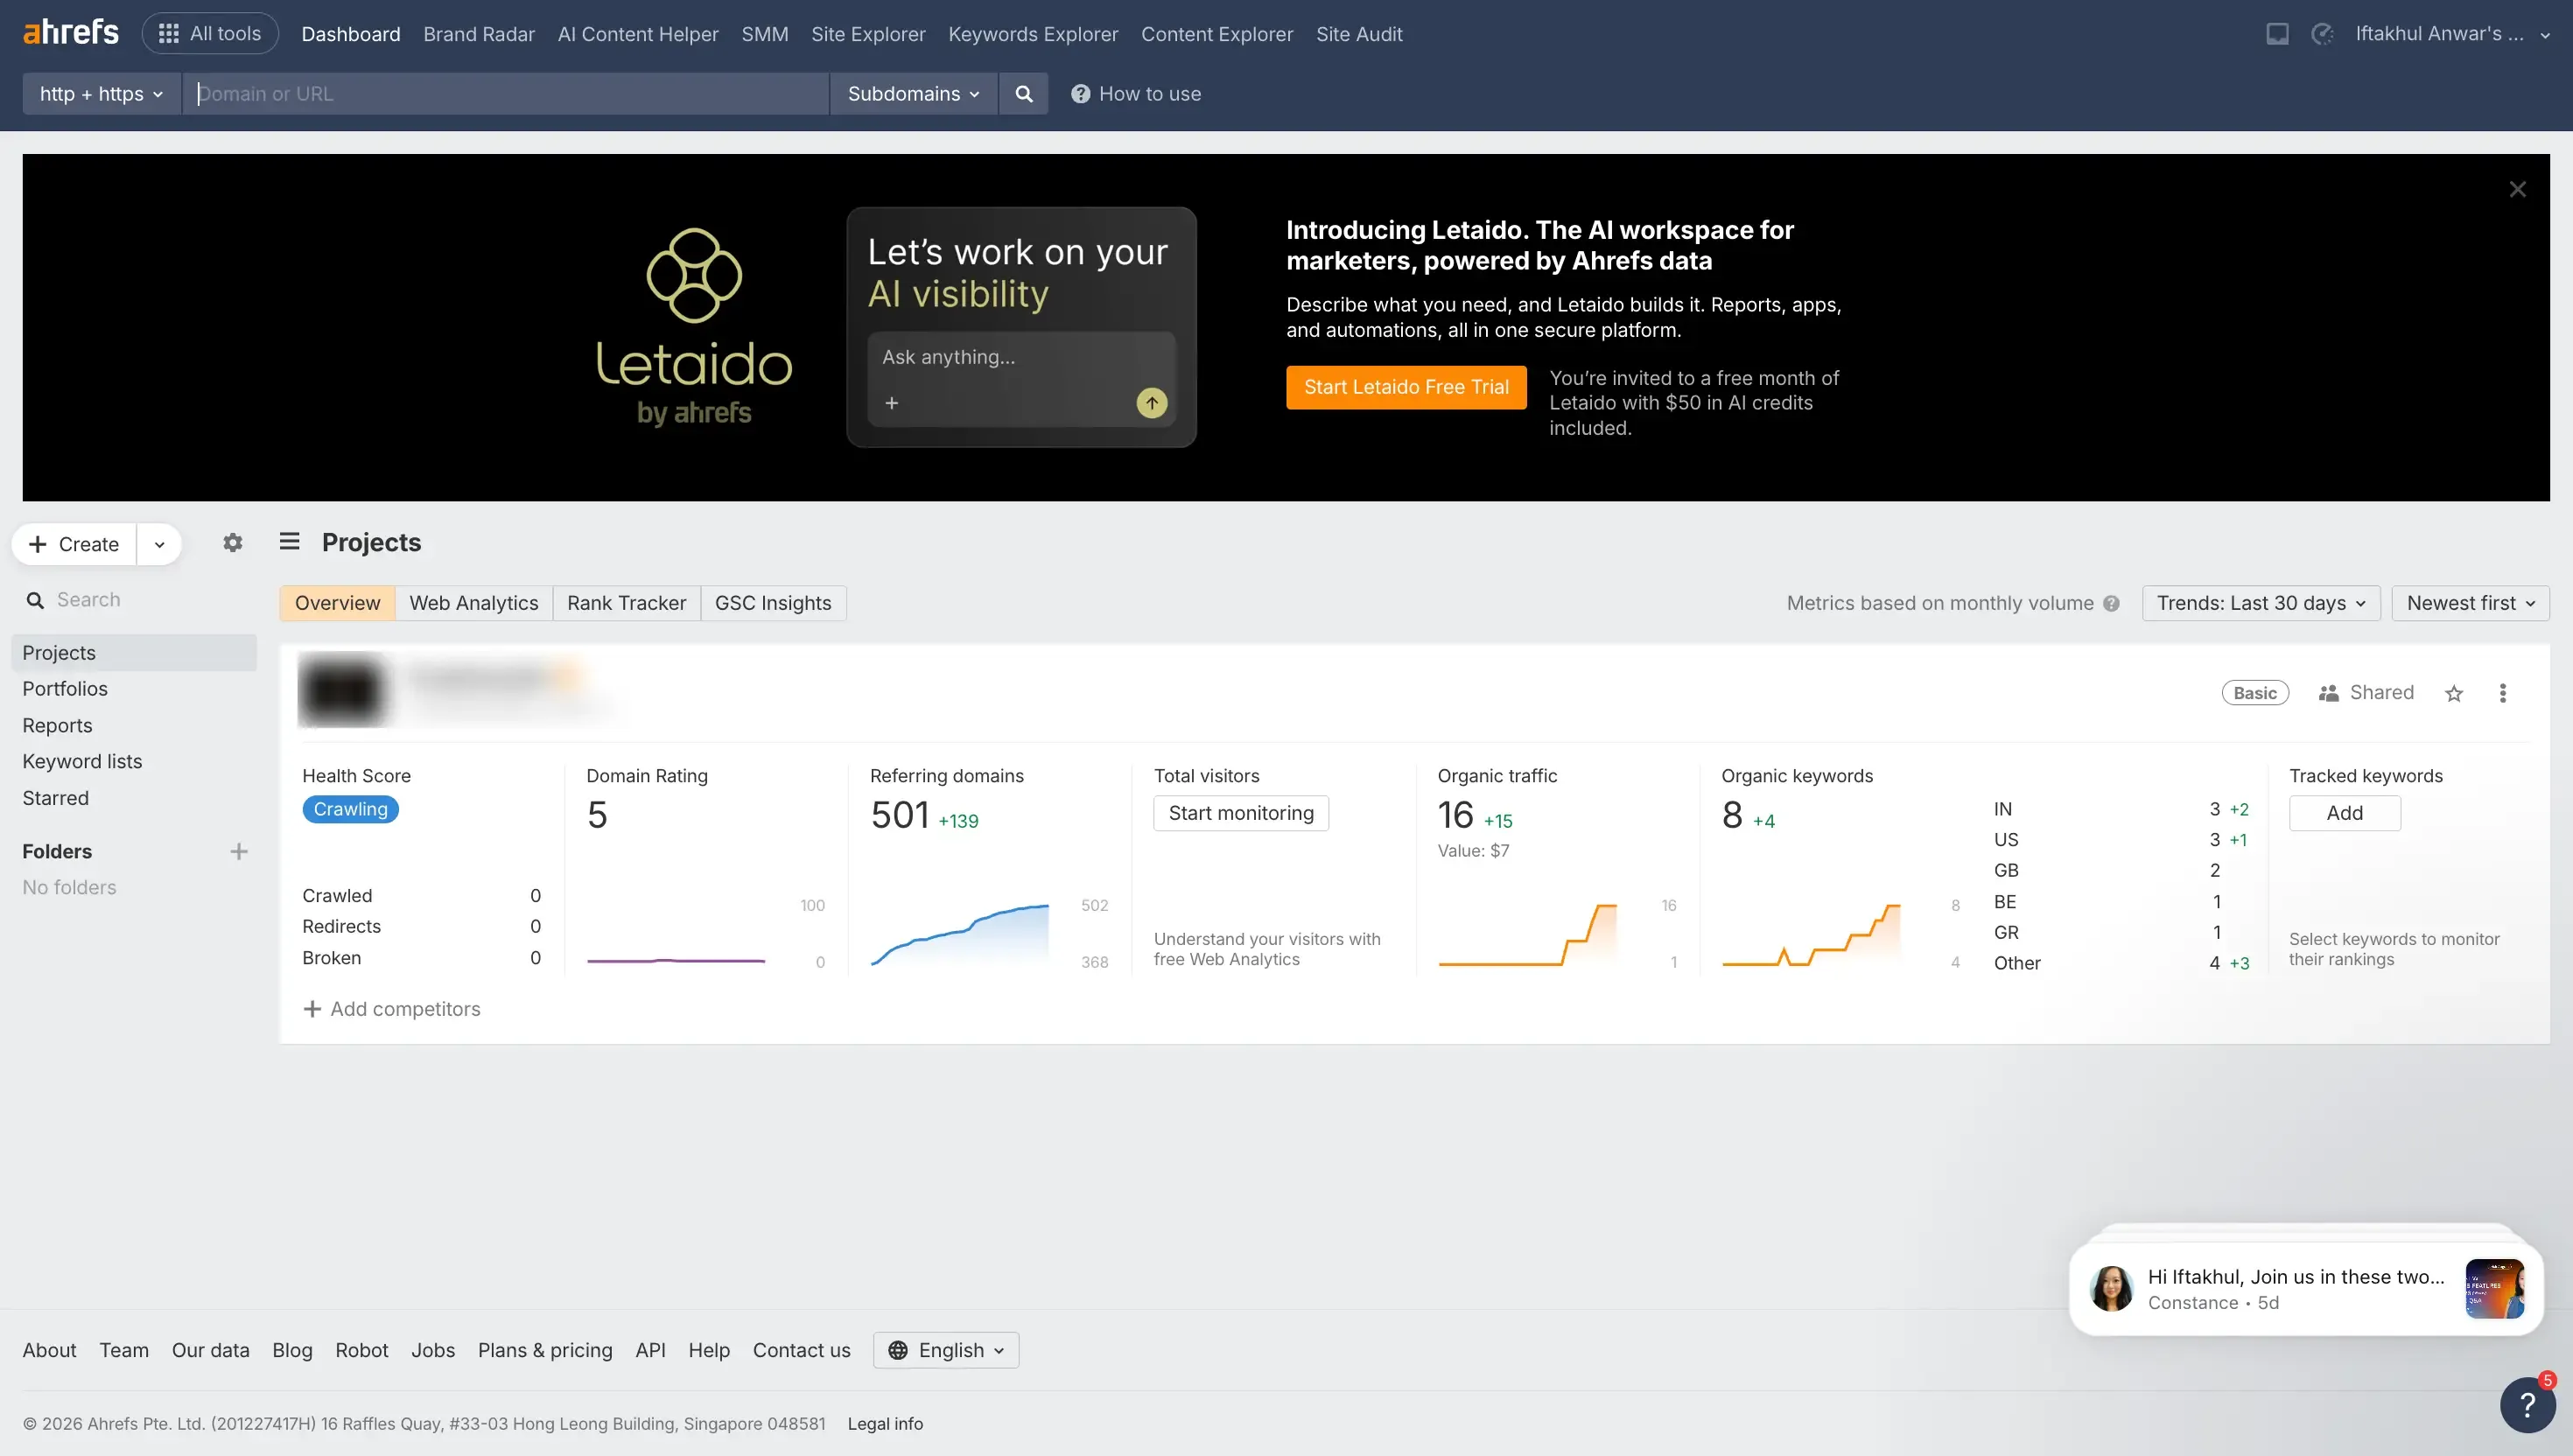
Task: Open the All tools grid menu
Action: (x=210, y=33)
